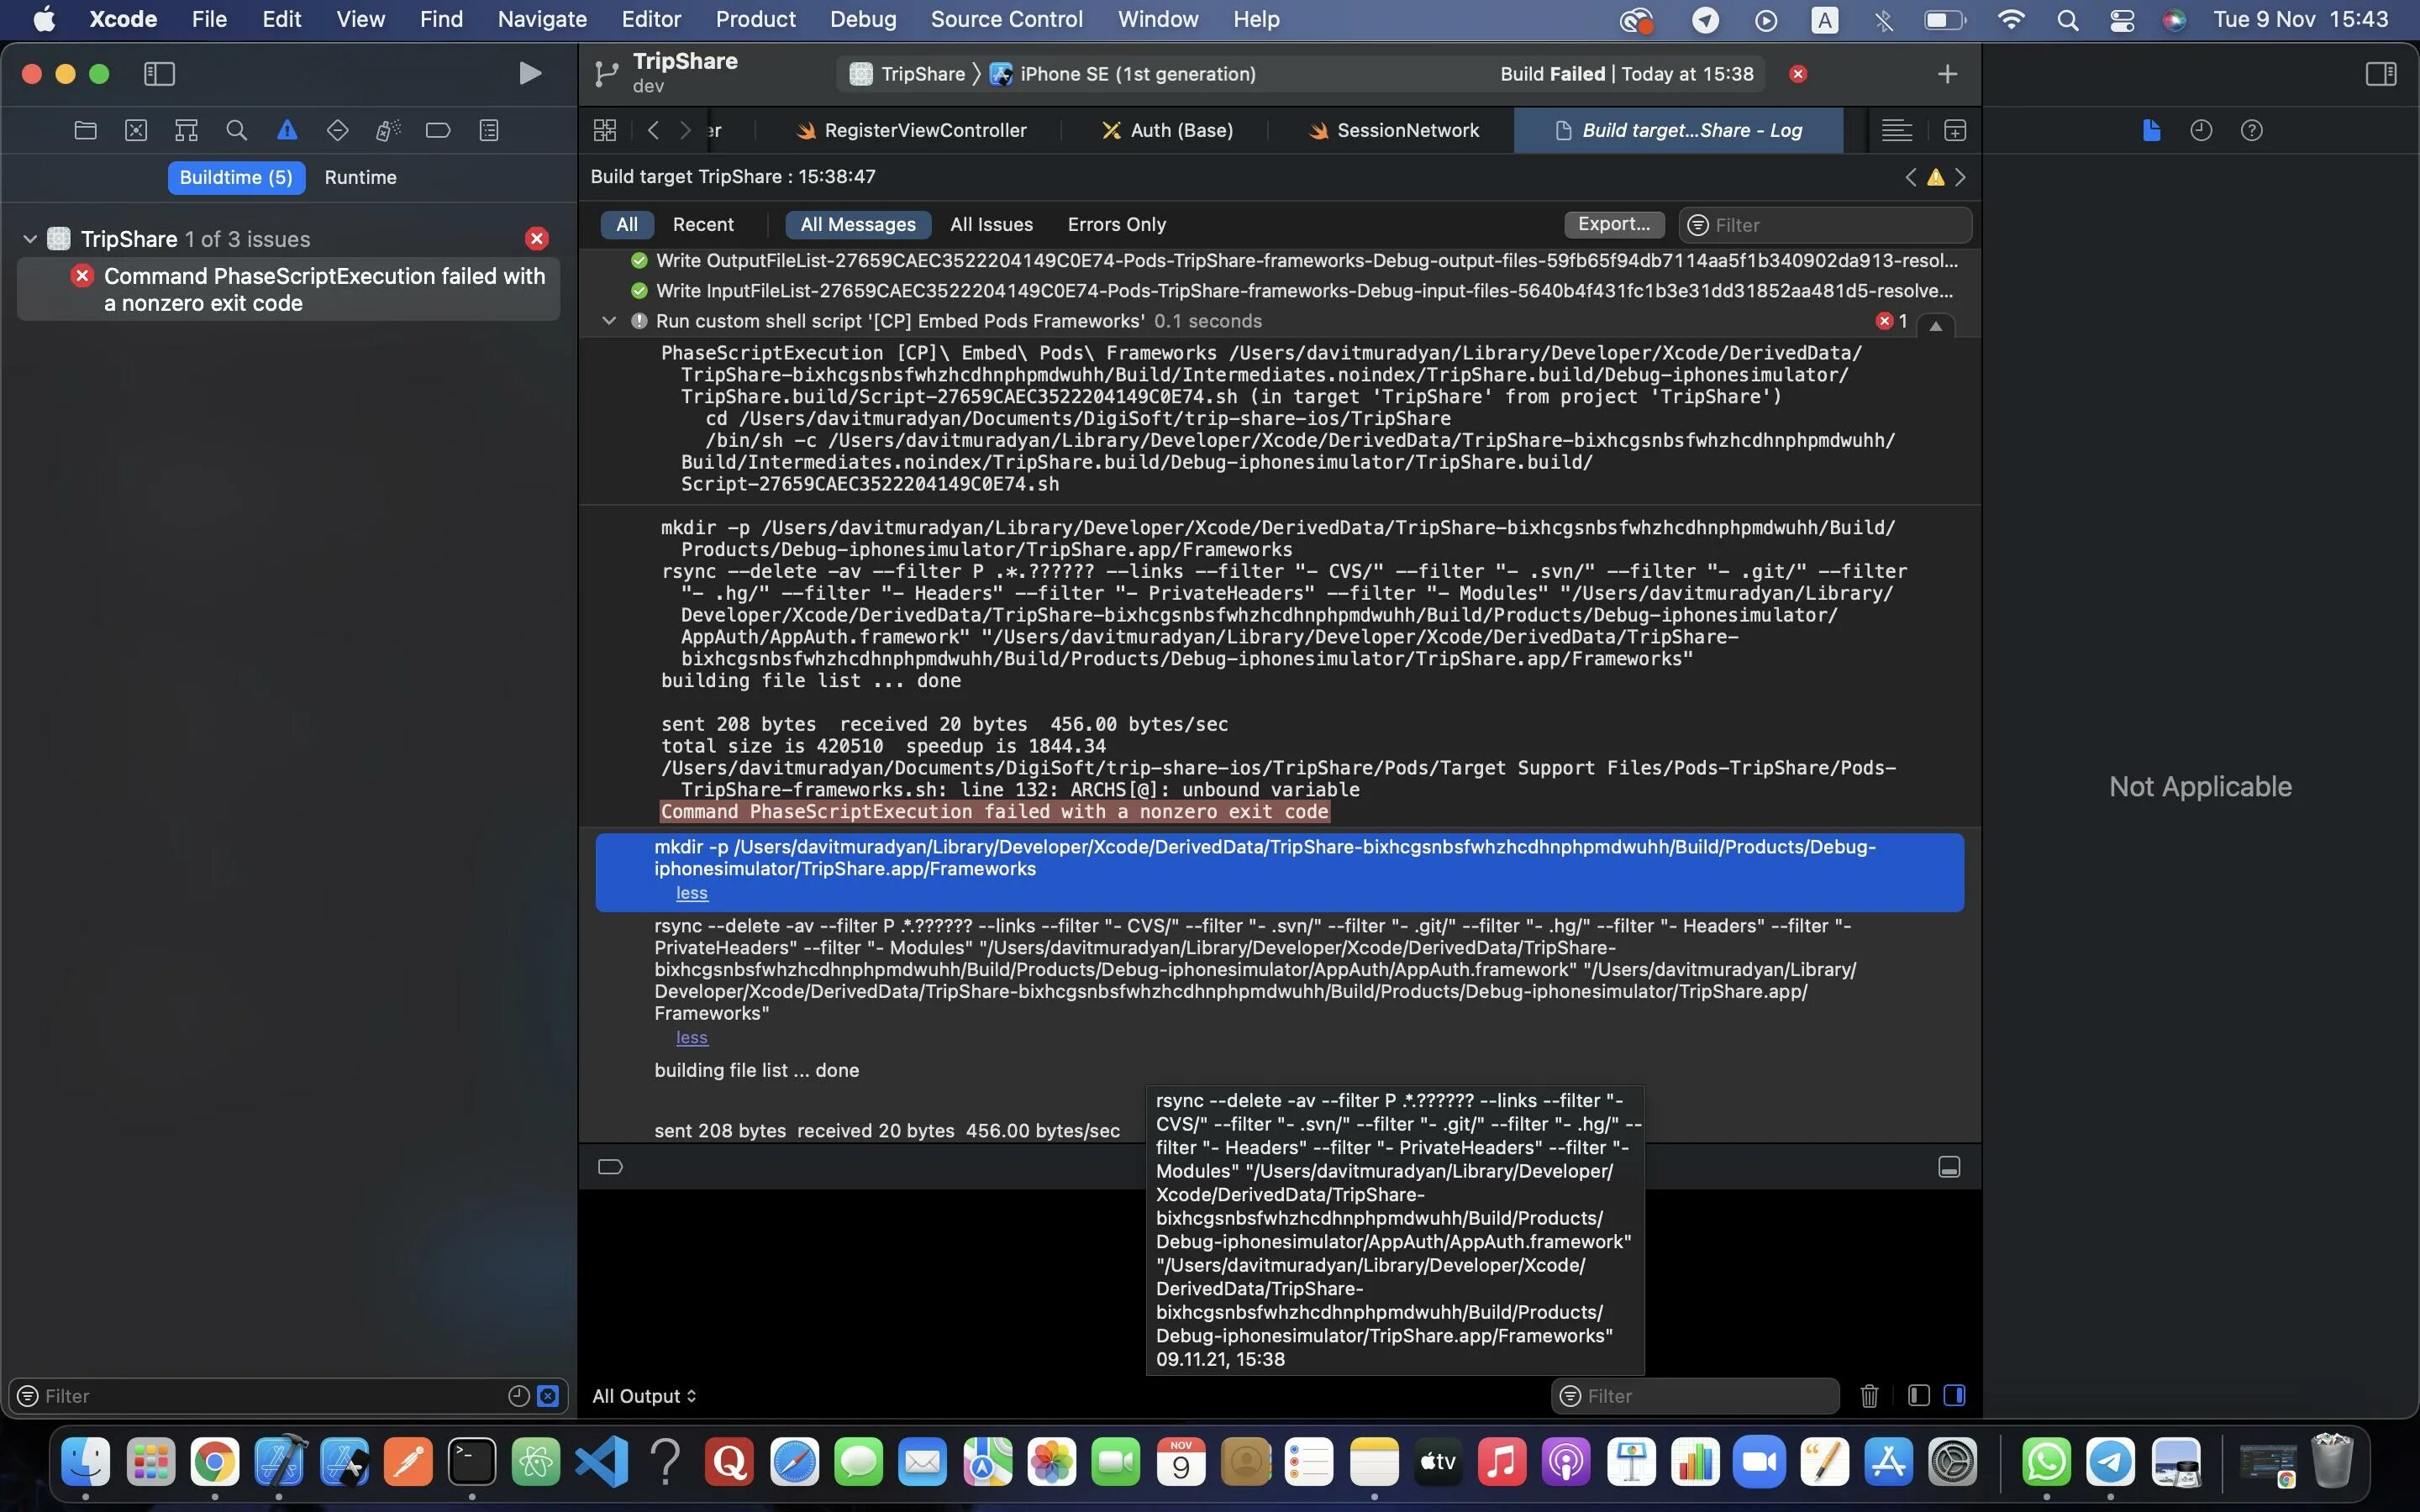The width and height of the screenshot is (2420, 1512).
Task: Click the less expander under rsync command
Action: [692, 1037]
